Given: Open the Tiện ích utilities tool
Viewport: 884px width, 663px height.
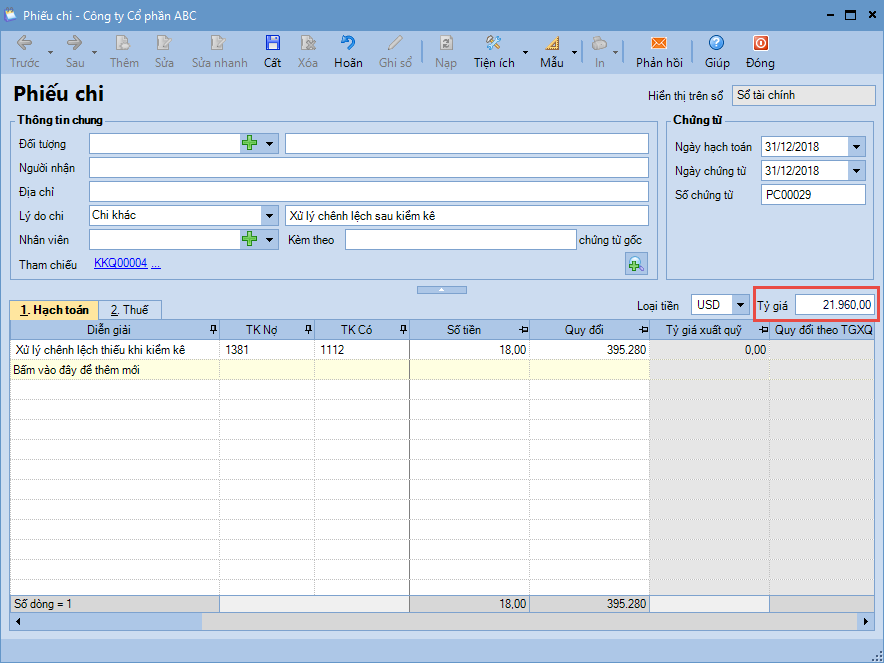Looking at the screenshot, I should point(494,44).
